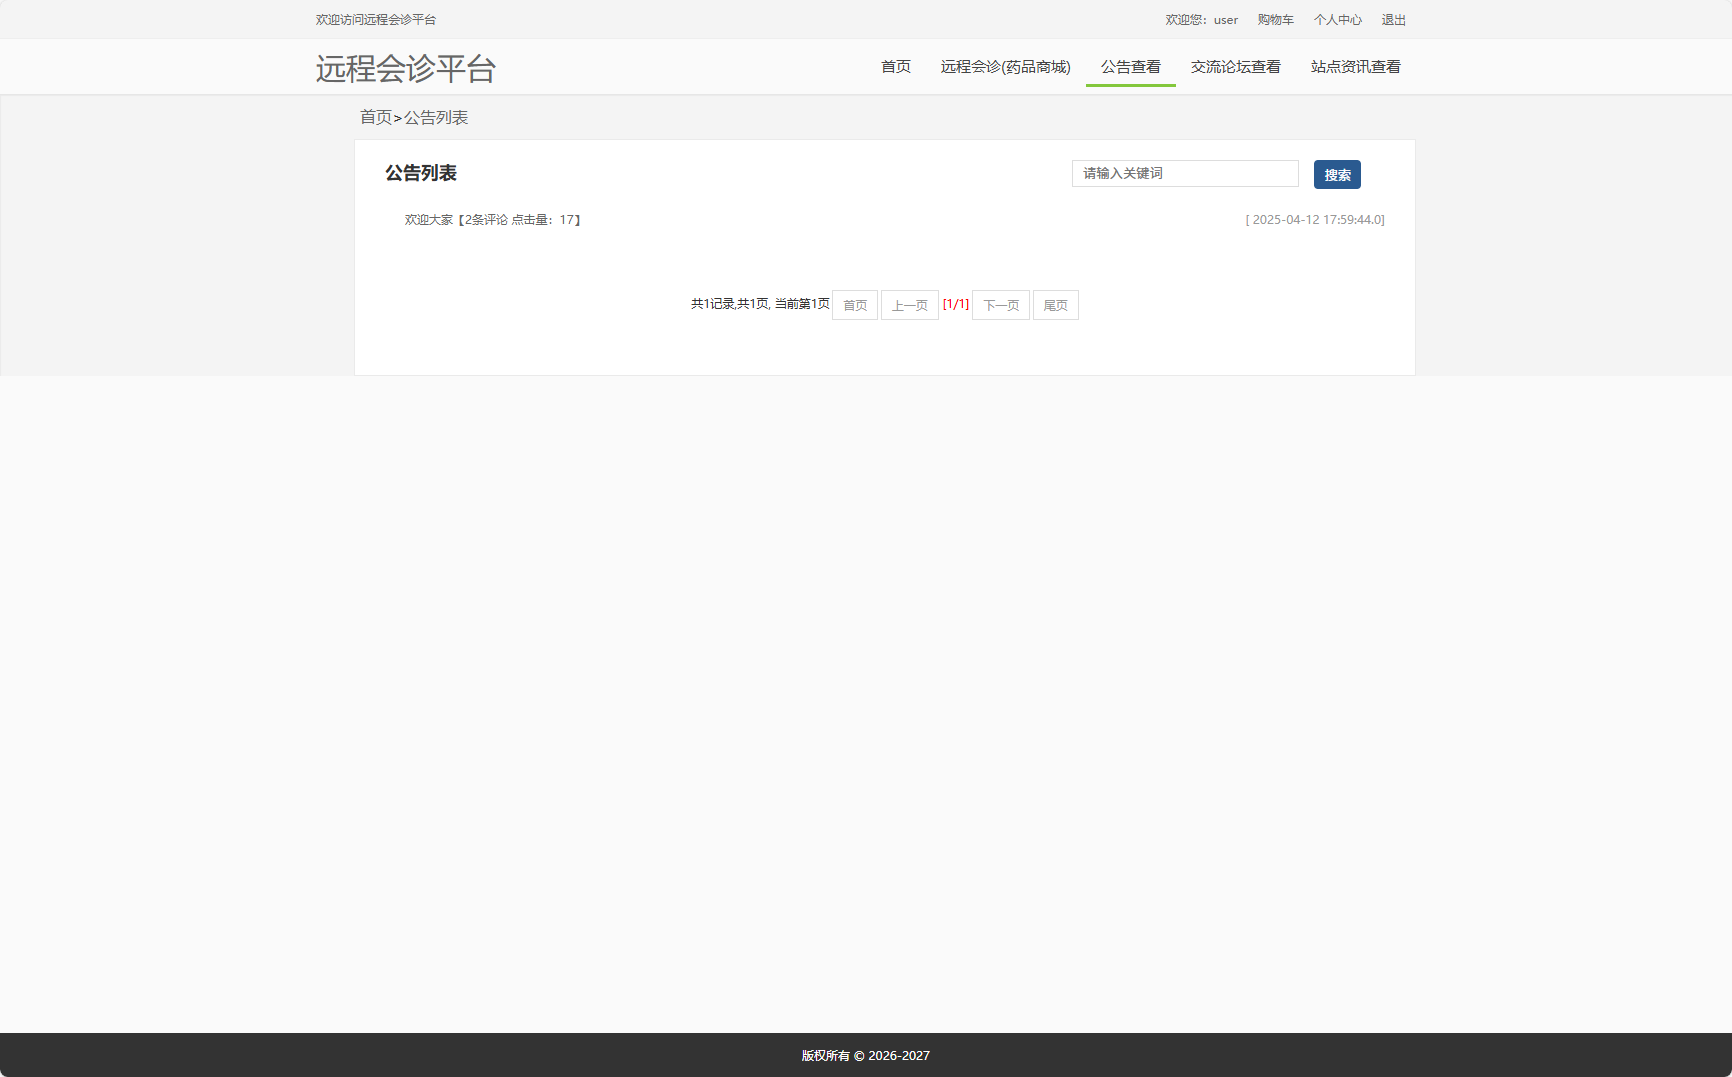Screen dimensions: 1732x1077
Task: Click 首页 in the breadcrumb trail
Action: point(375,117)
